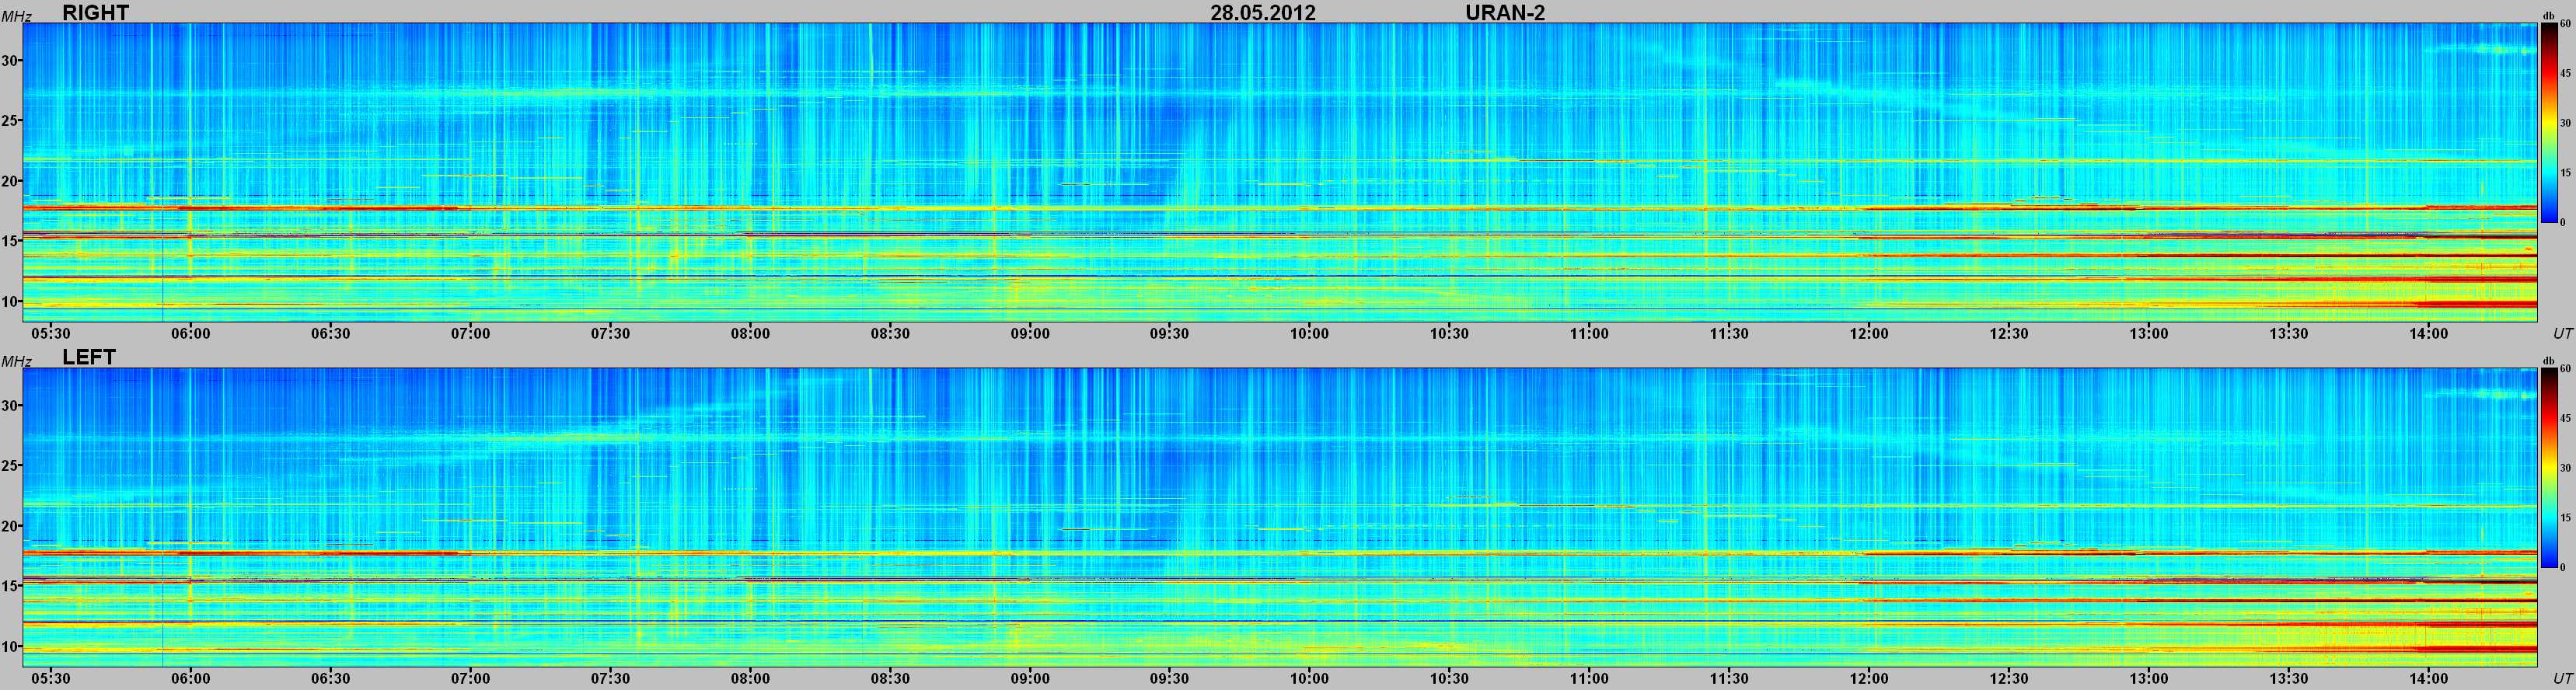
Task: Click the 10:30 tick under RIGHT panel
Action: 1449,333
